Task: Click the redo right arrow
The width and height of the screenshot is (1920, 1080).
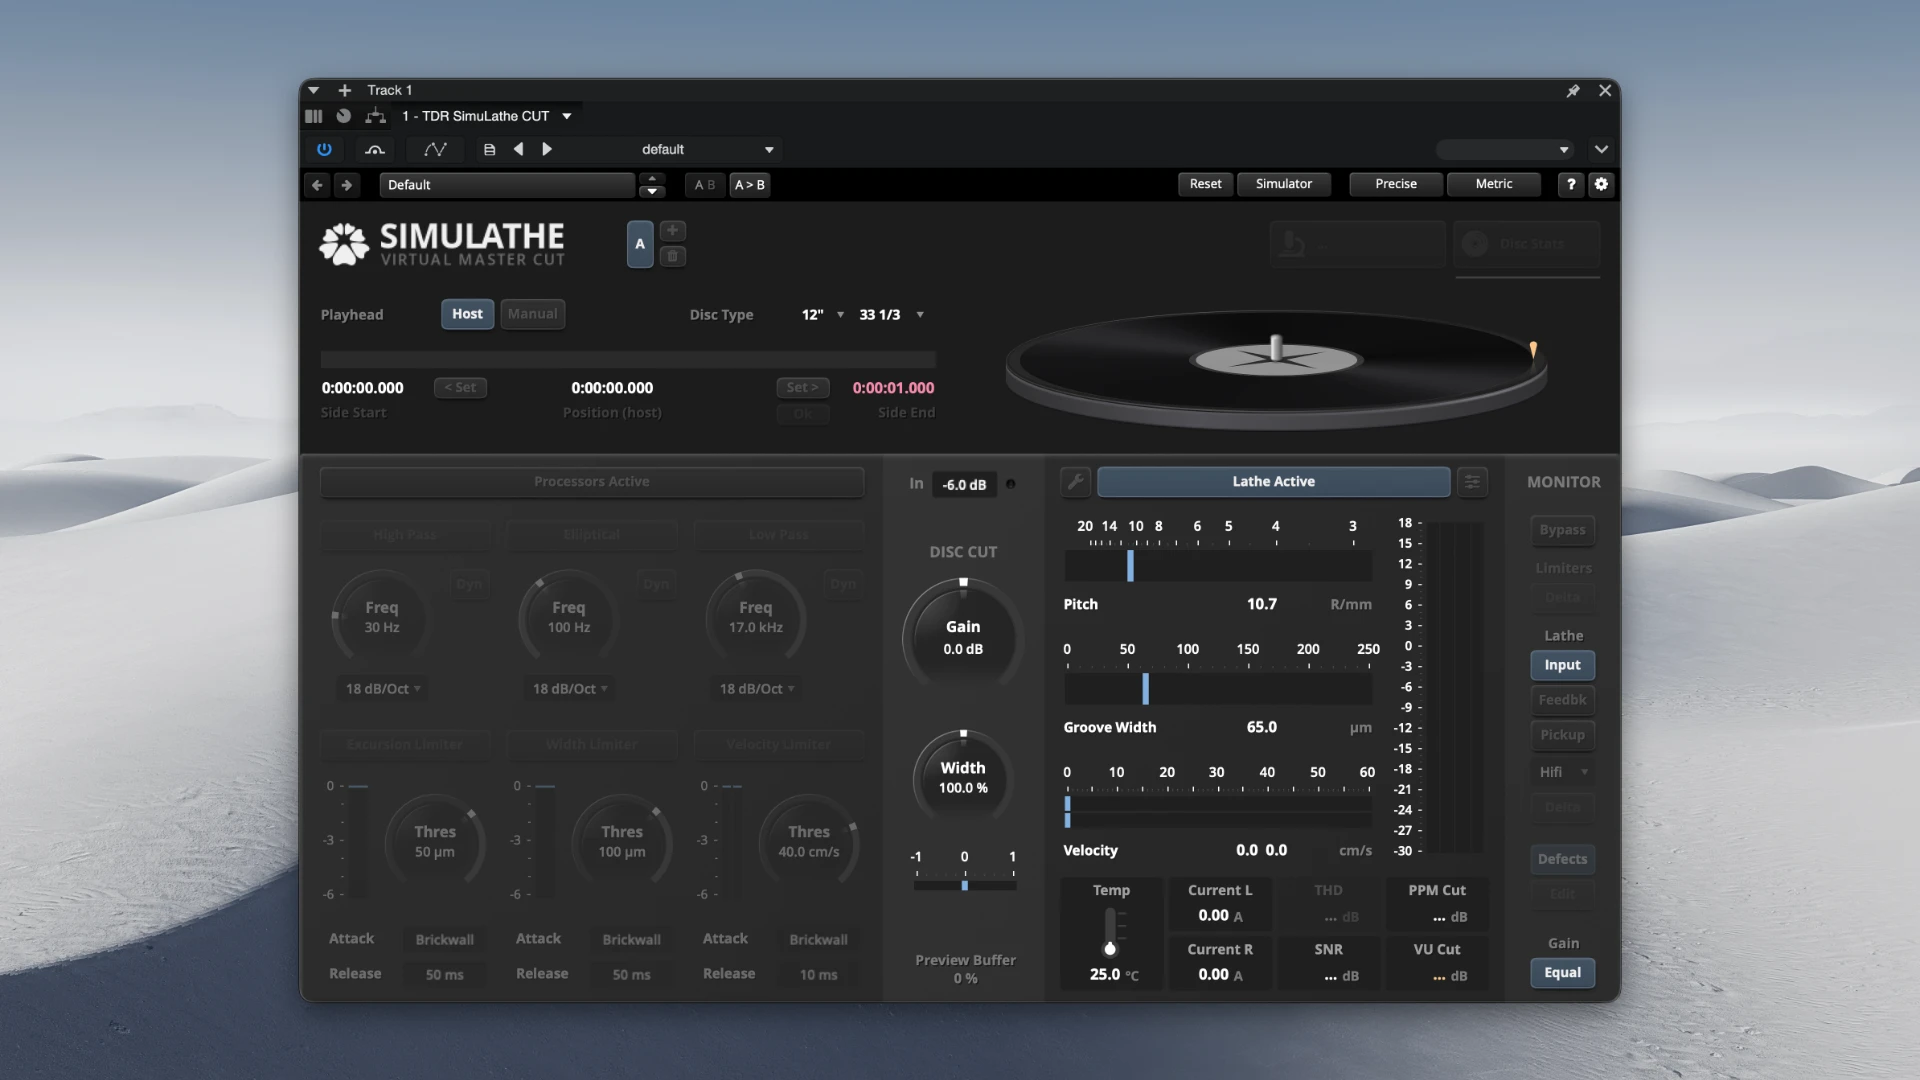Action: point(346,185)
